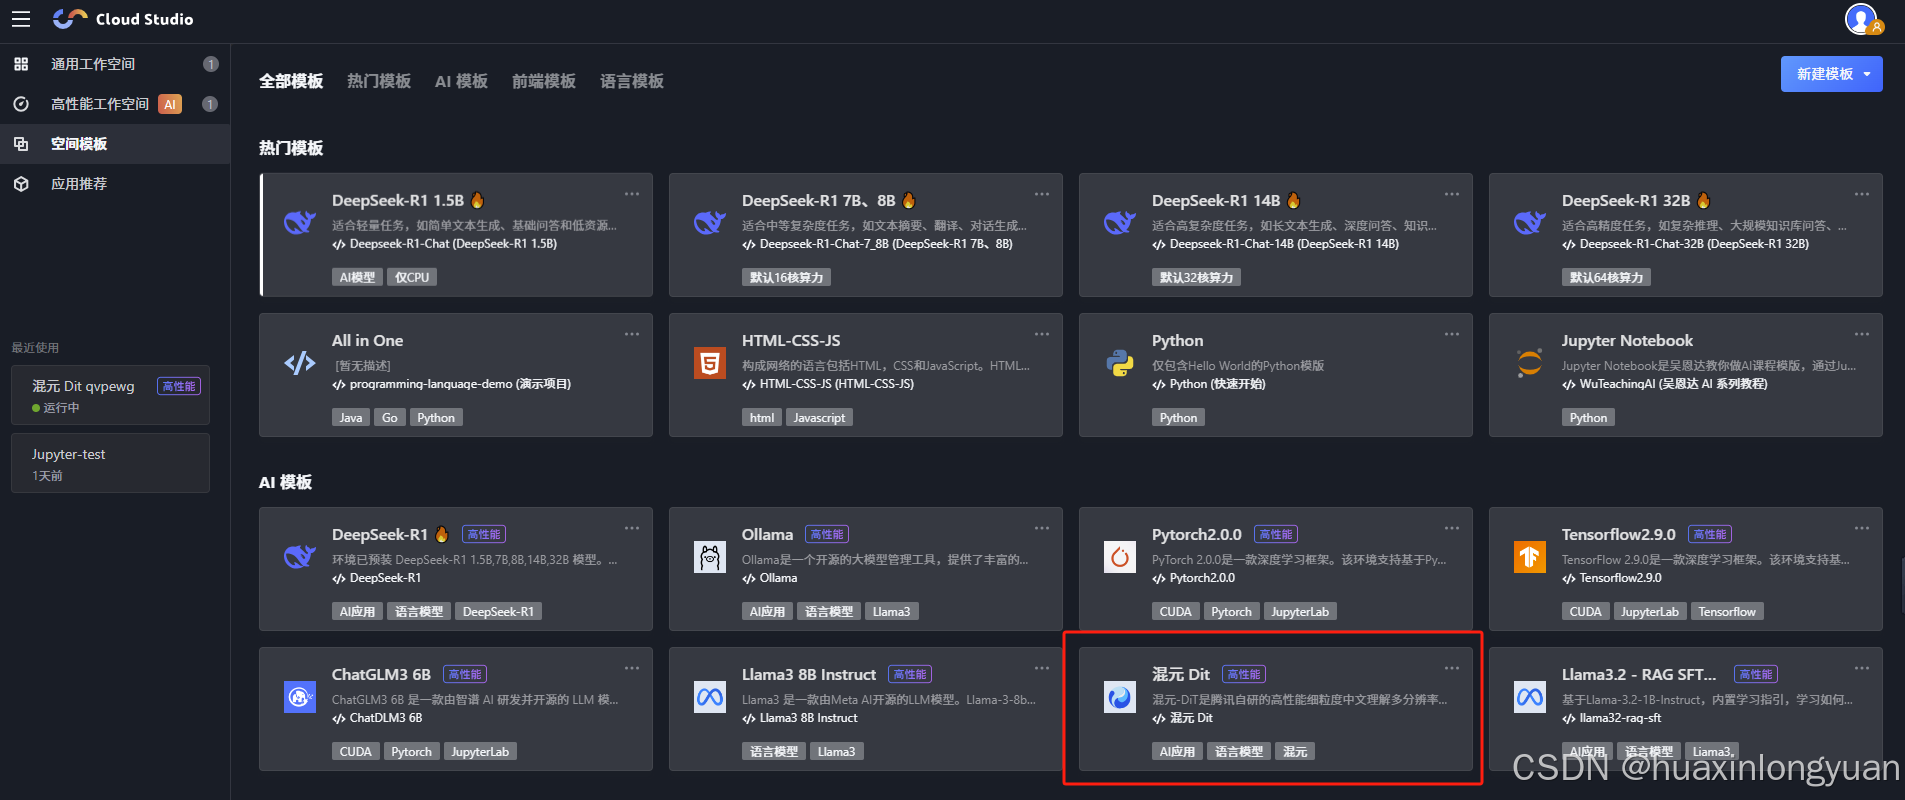1905x800 pixels.
Task: Open the user avatar menu
Action: (1863, 19)
